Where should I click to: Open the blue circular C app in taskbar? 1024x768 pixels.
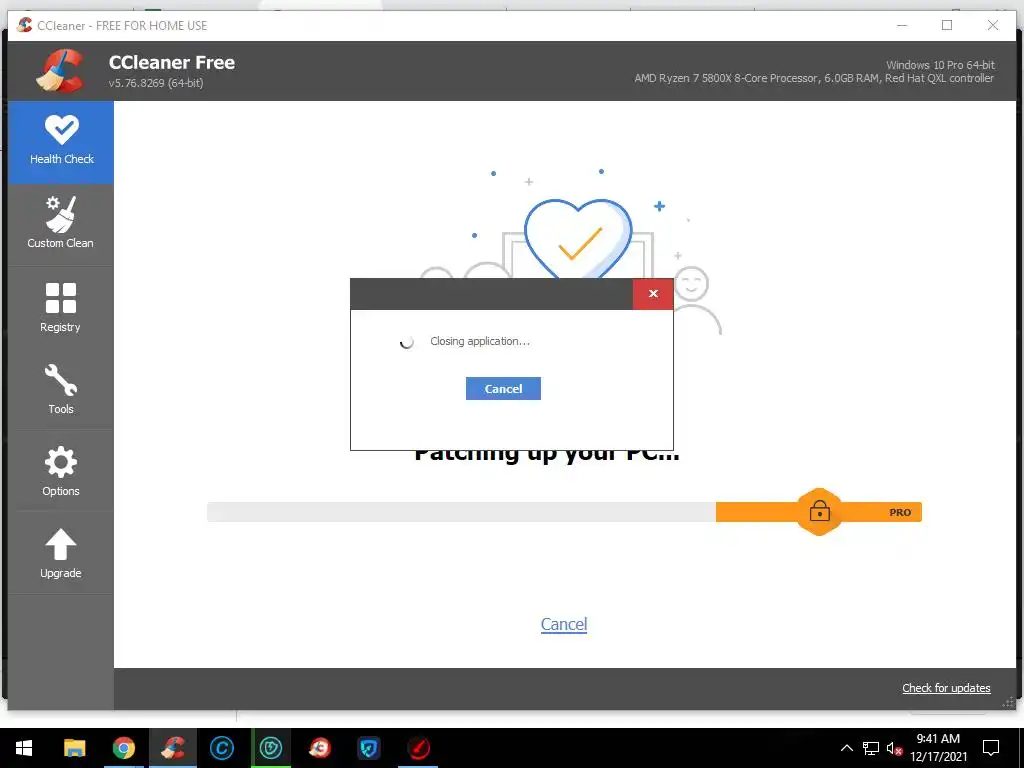tap(221, 748)
